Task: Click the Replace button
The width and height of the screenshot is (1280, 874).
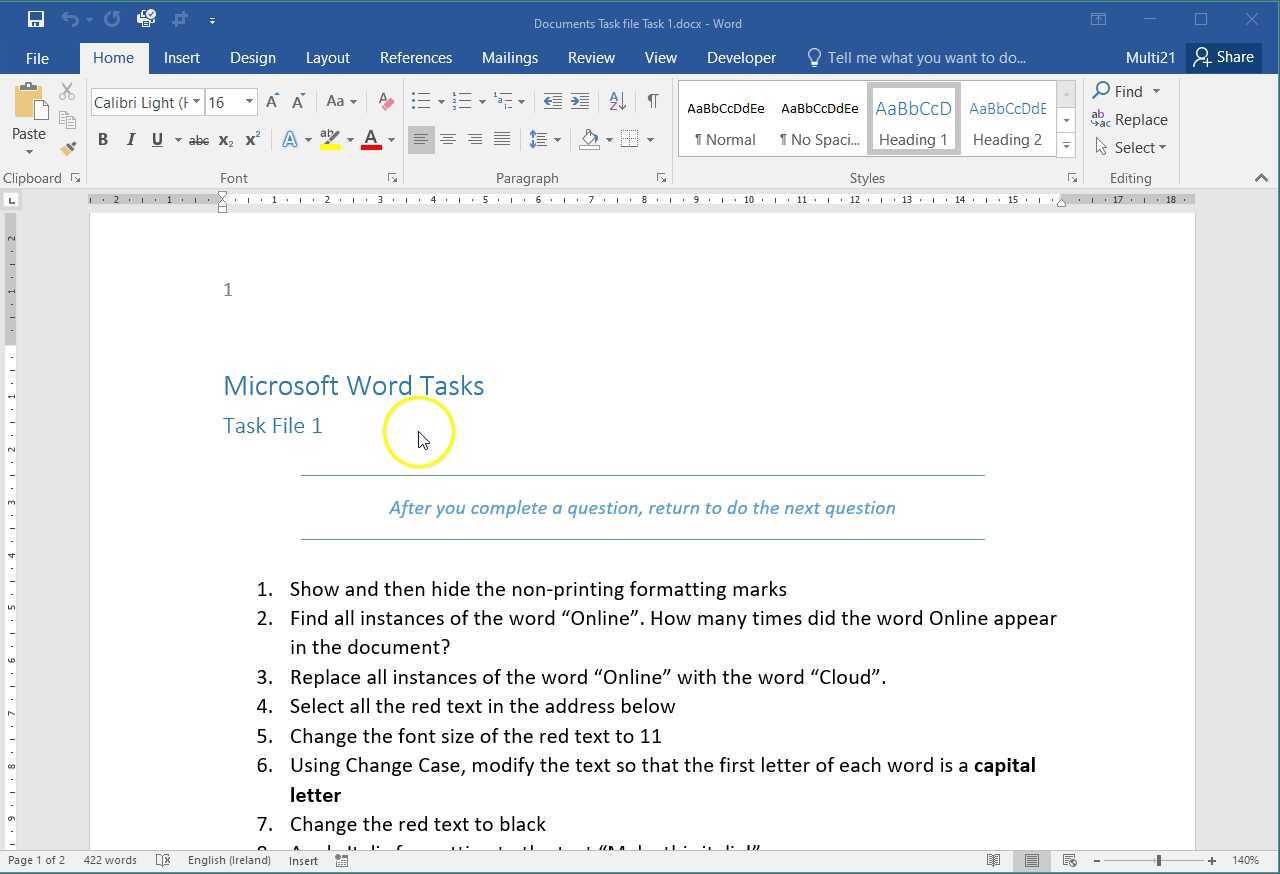Action: pyautogui.click(x=1130, y=120)
